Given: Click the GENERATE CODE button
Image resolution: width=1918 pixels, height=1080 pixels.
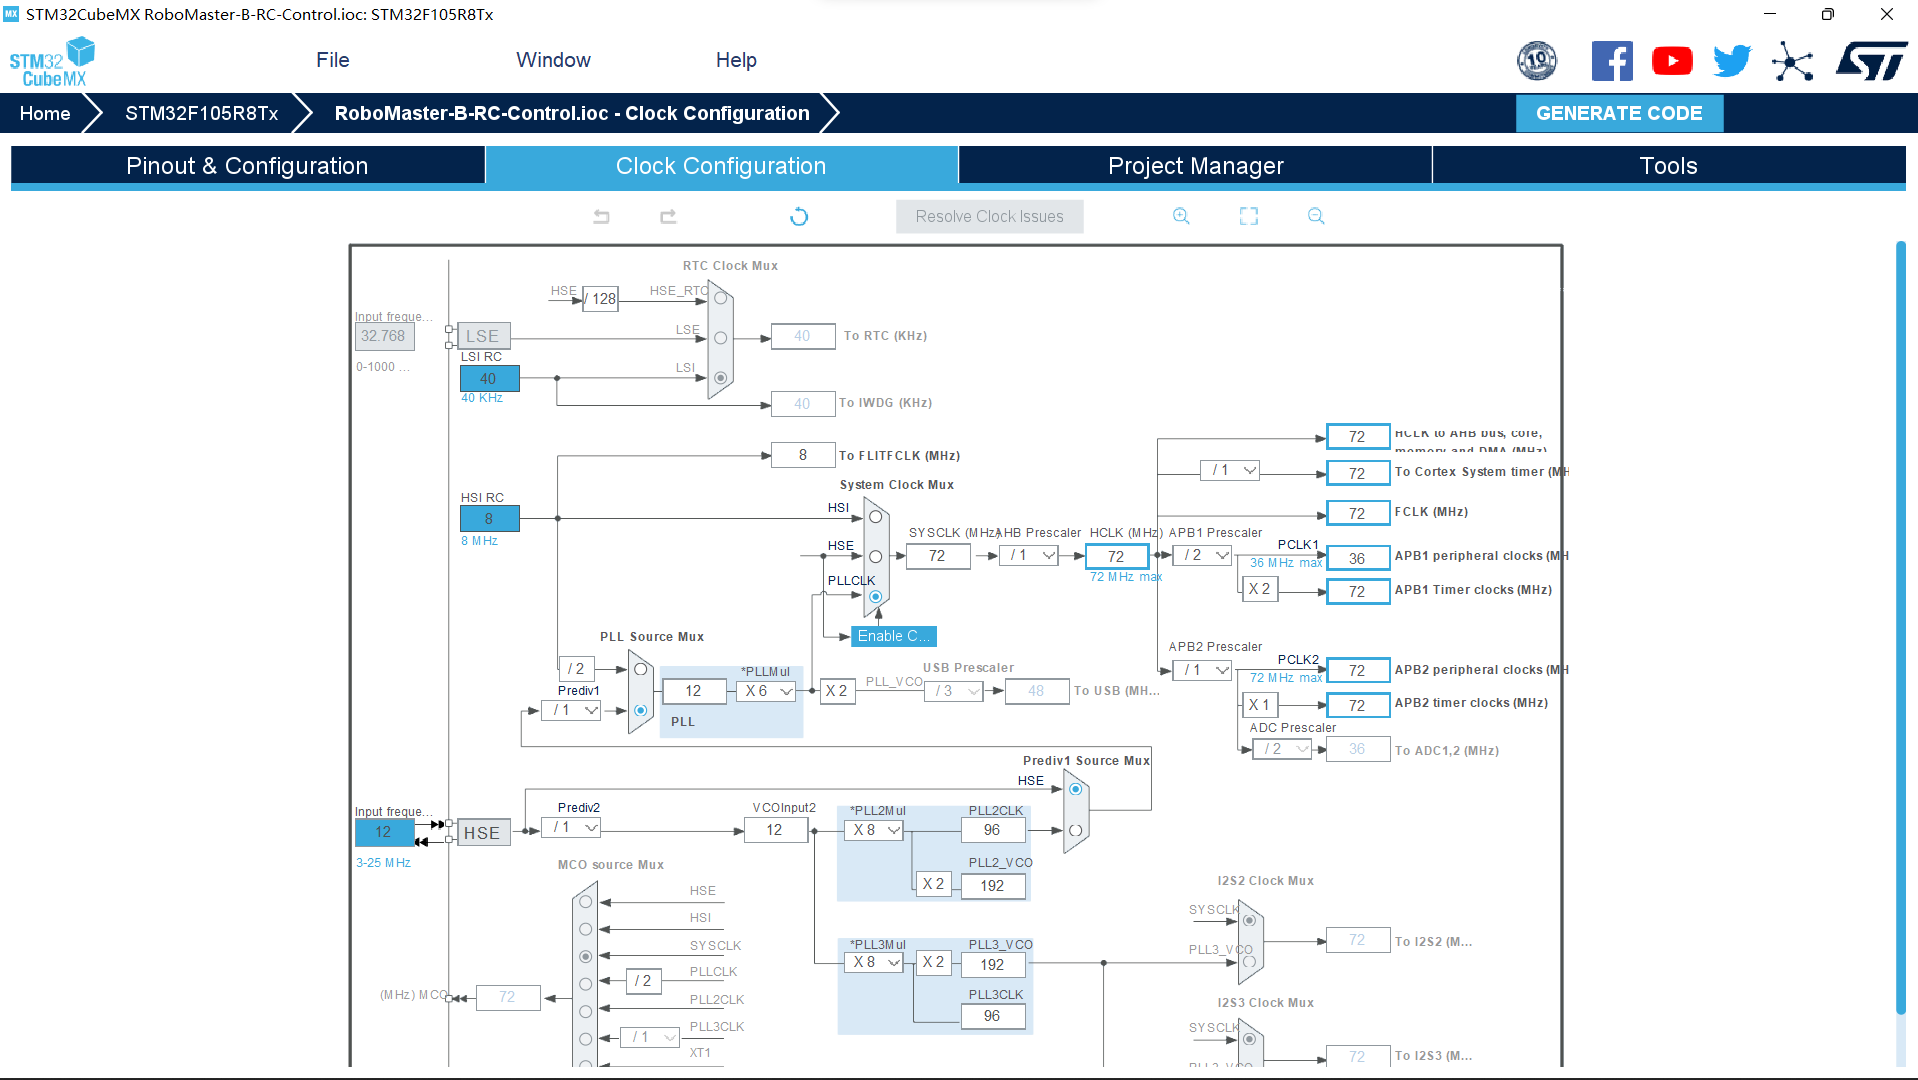Looking at the screenshot, I should coord(1619,113).
